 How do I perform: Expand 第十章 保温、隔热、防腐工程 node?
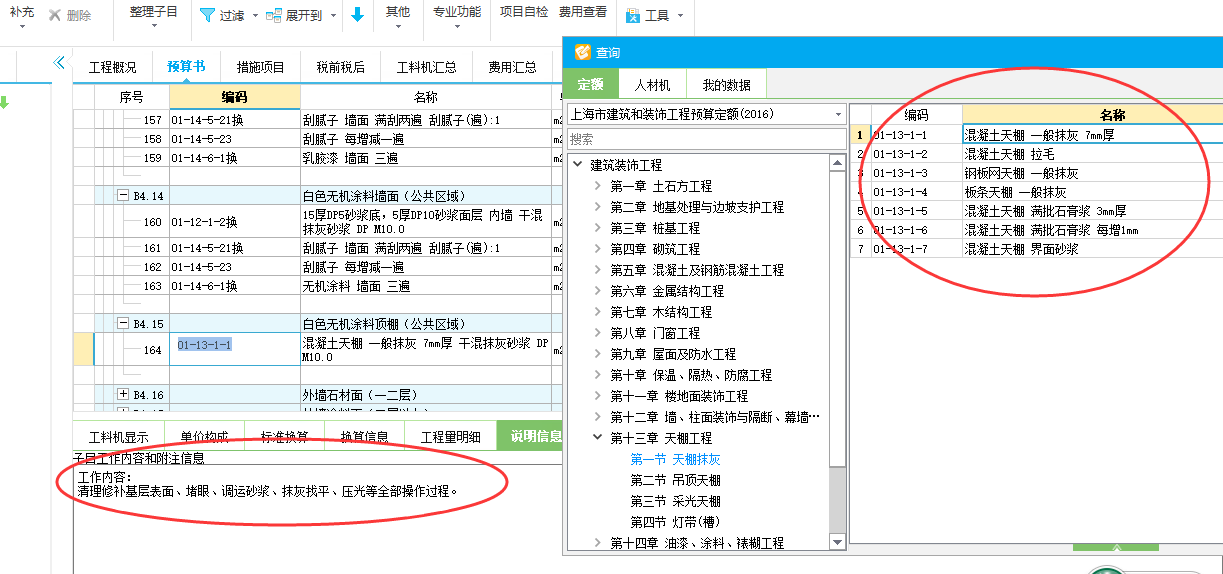point(598,375)
